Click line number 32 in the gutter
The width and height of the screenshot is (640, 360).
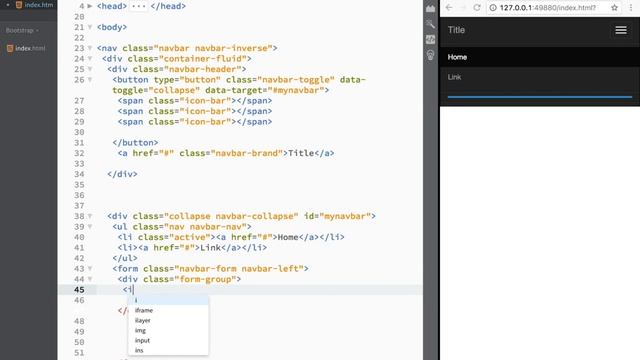[x=79, y=153]
